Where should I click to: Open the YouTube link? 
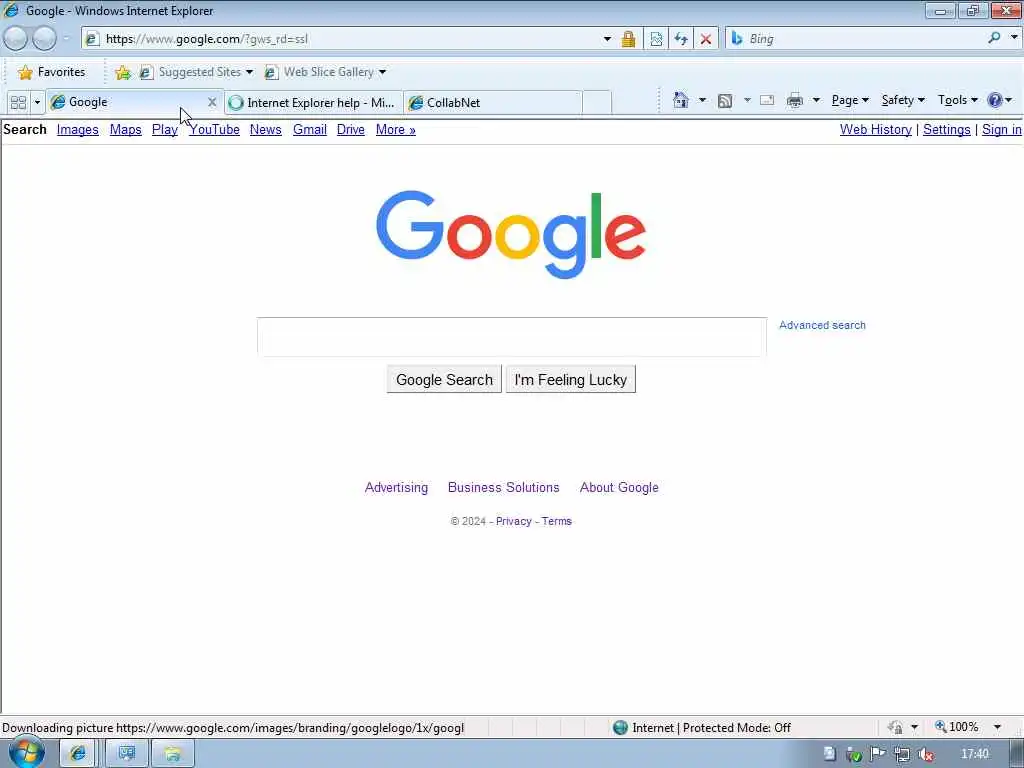pos(214,129)
